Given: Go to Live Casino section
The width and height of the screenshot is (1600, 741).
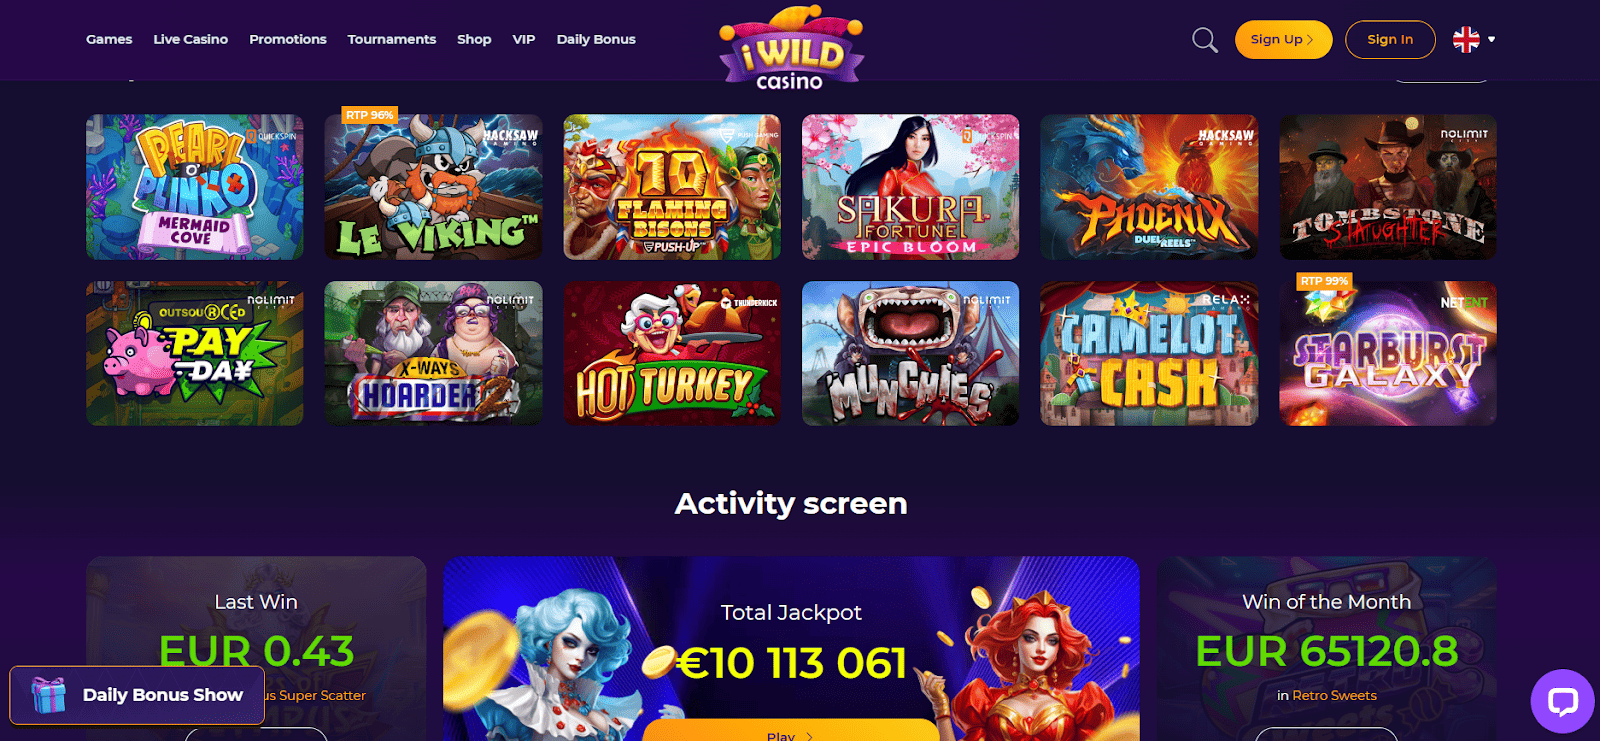Looking at the screenshot, I should click(190, 39).
